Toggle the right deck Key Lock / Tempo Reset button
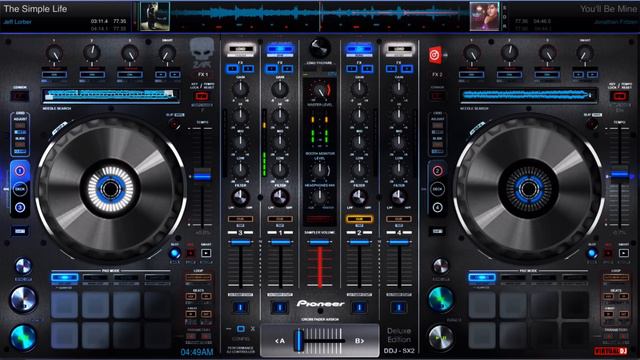The width and height of the screenshot is (640, 360). pyautogui.click(x=619, y=96)
